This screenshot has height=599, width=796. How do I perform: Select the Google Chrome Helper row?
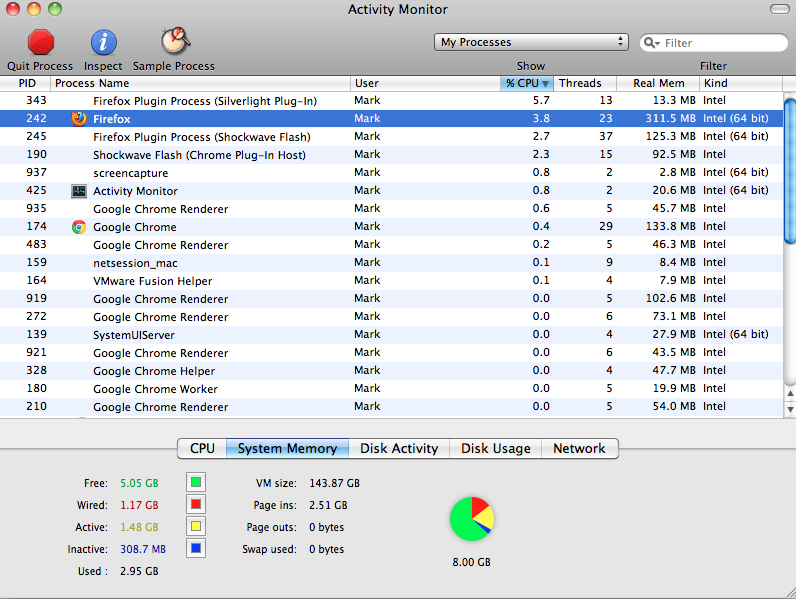coord(391,371)
